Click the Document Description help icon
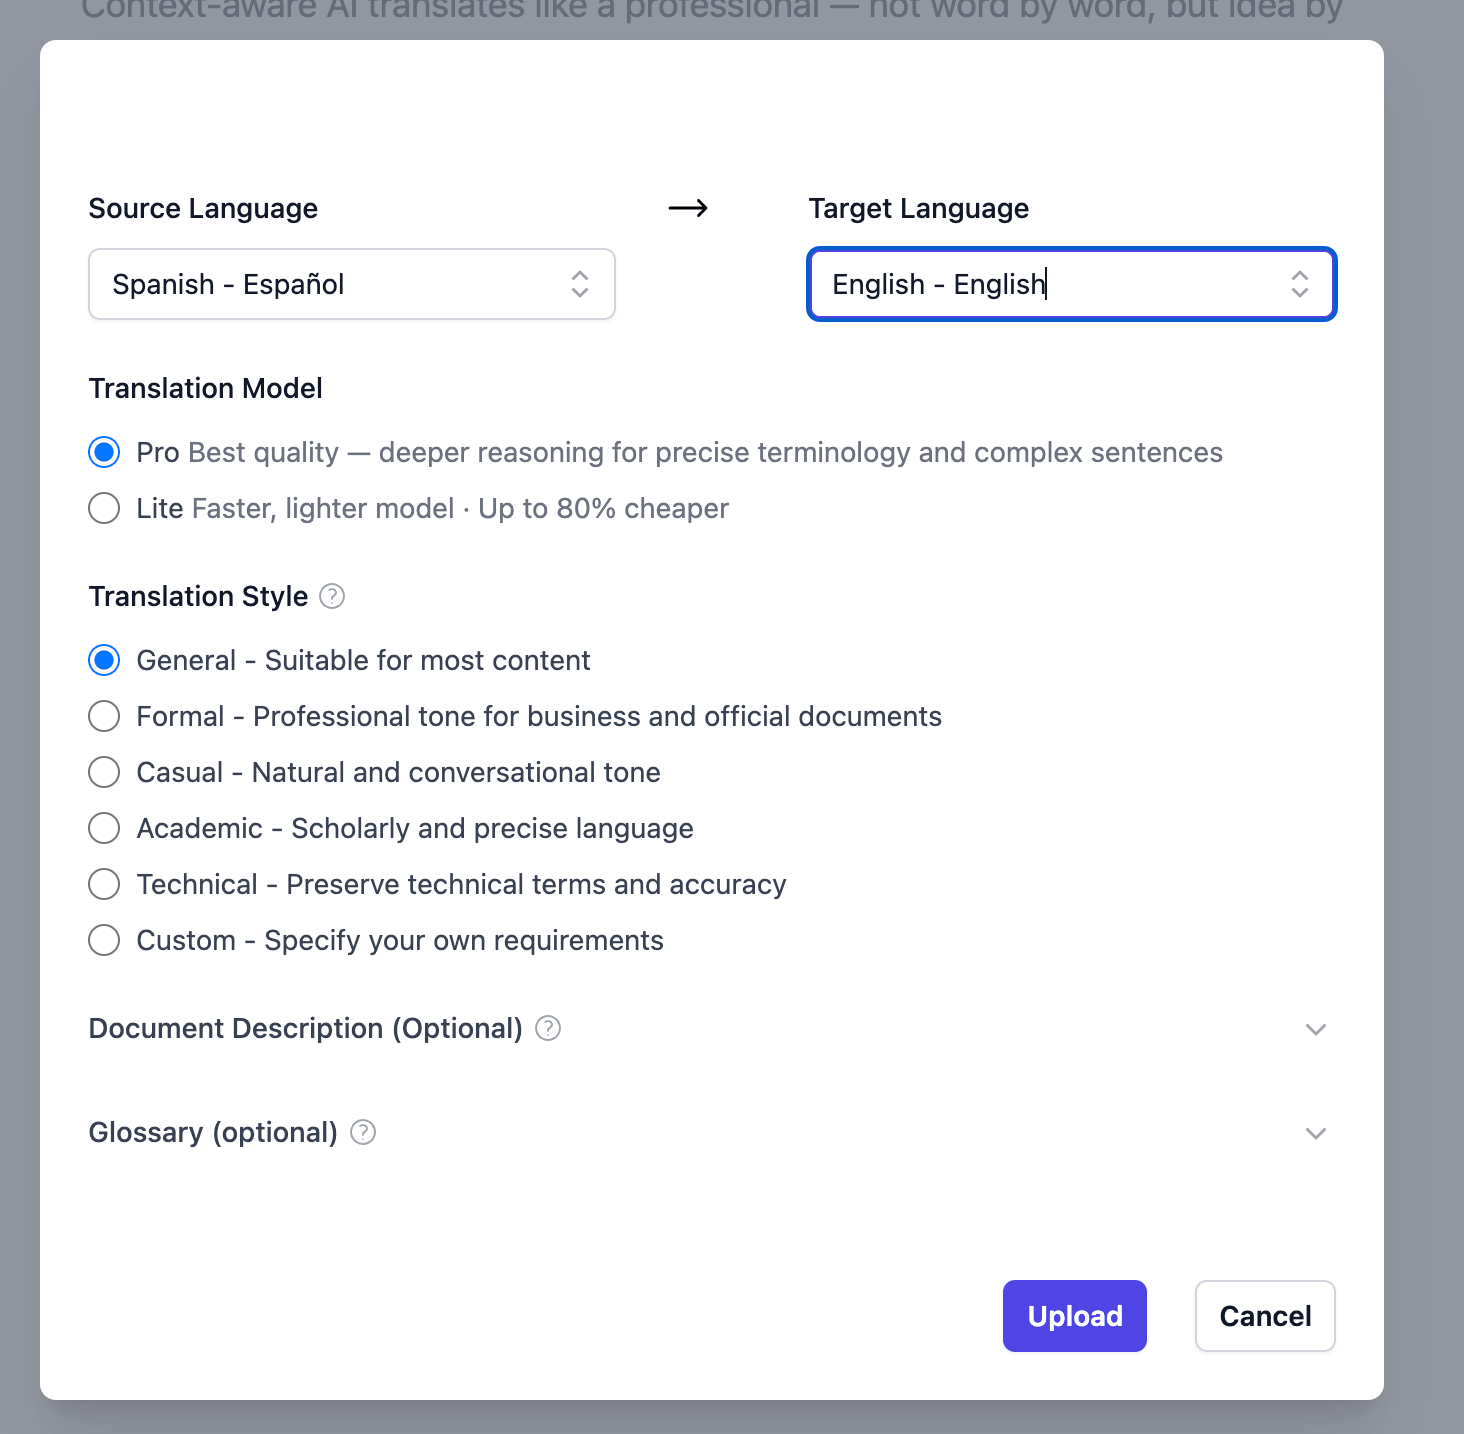 (548, 1028)
